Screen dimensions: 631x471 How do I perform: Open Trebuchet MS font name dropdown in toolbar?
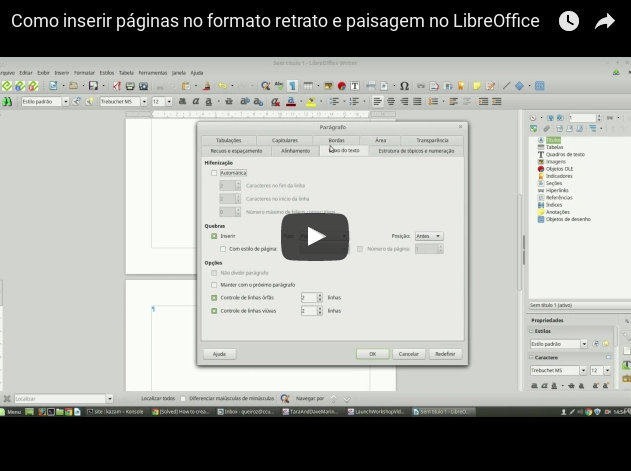point(144,101)
